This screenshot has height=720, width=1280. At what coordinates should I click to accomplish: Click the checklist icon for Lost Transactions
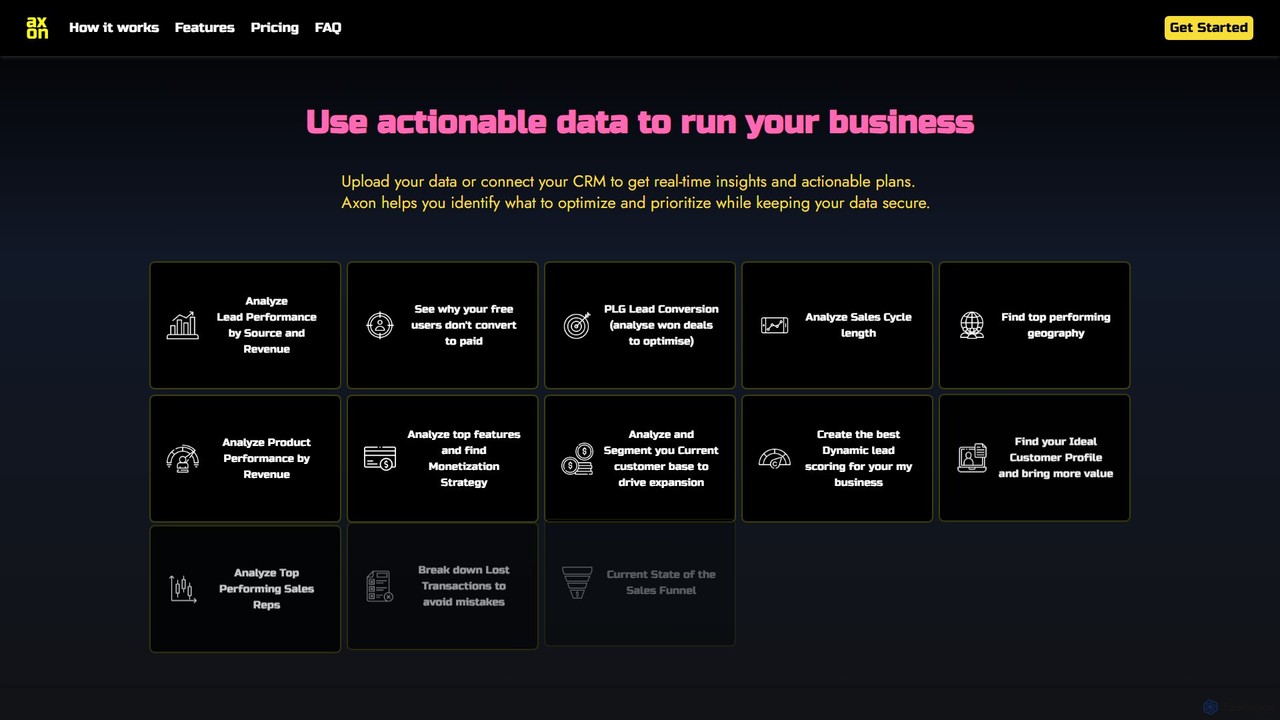tap(380, 586)
